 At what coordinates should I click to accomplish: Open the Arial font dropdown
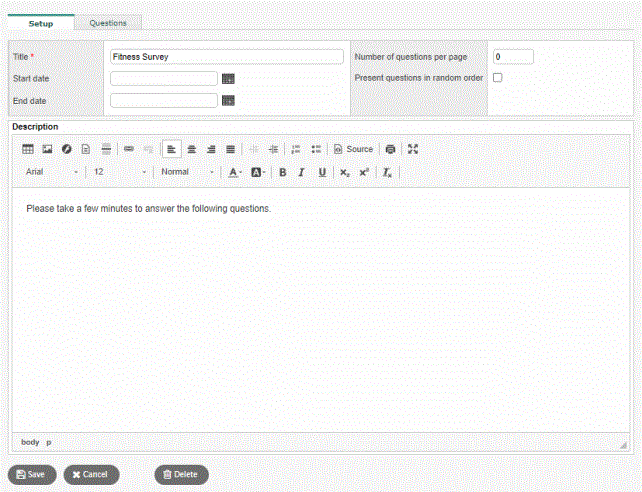52,172
